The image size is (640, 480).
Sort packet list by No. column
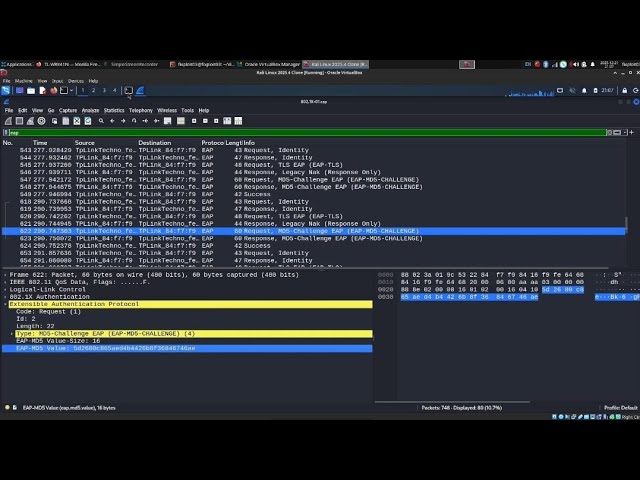8,143
